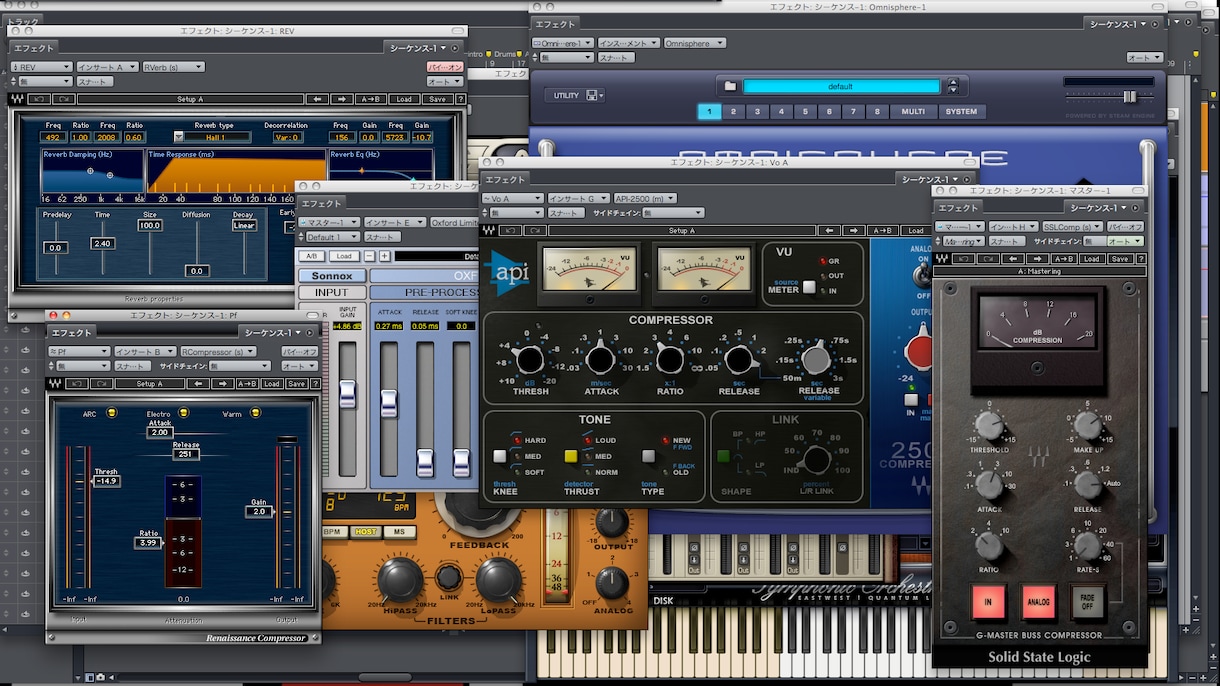This screenshot has width=1220, height=686.
Task: Click next preset arrow in Pf RCompressor
Action: click(221, 383)
